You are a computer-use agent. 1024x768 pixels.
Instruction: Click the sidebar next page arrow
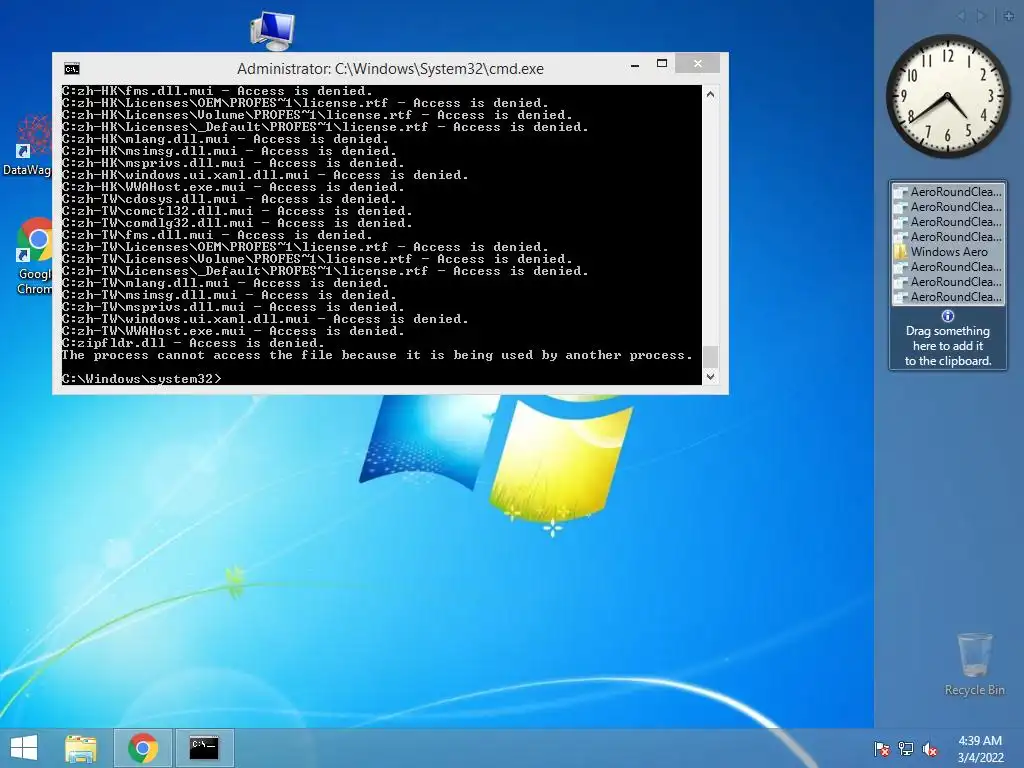pos(980,16)
